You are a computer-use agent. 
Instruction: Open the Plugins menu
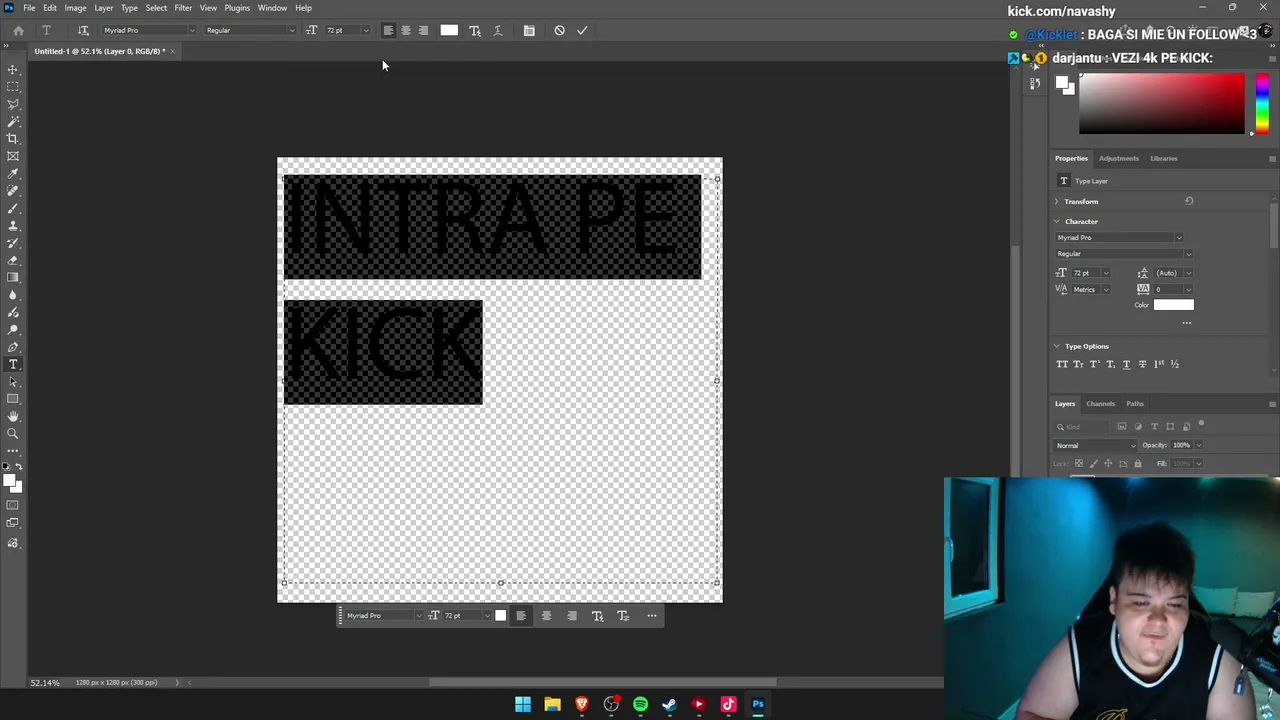[237, 8]
